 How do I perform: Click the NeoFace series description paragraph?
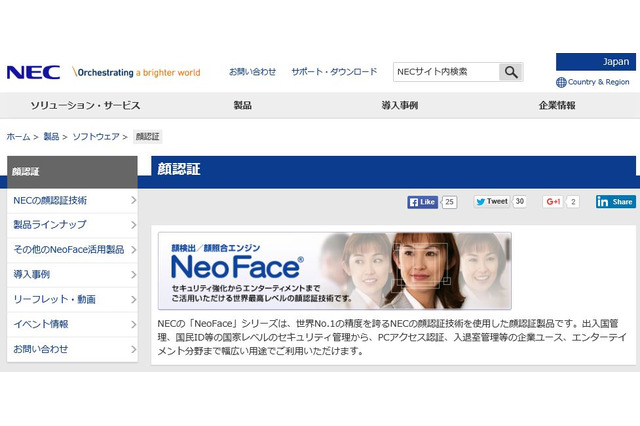tap(392, 337)
